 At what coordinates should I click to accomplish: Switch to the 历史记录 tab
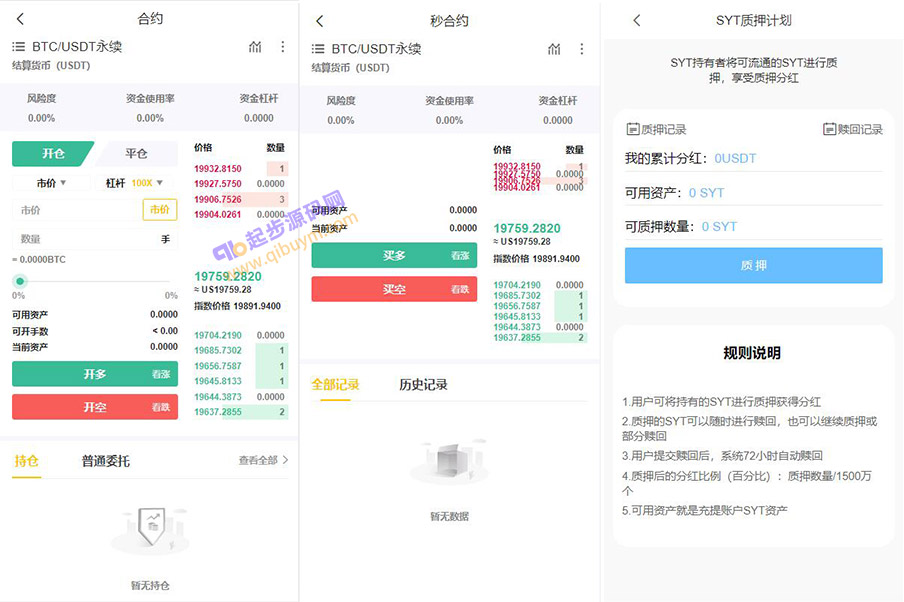tap(423, 384)
